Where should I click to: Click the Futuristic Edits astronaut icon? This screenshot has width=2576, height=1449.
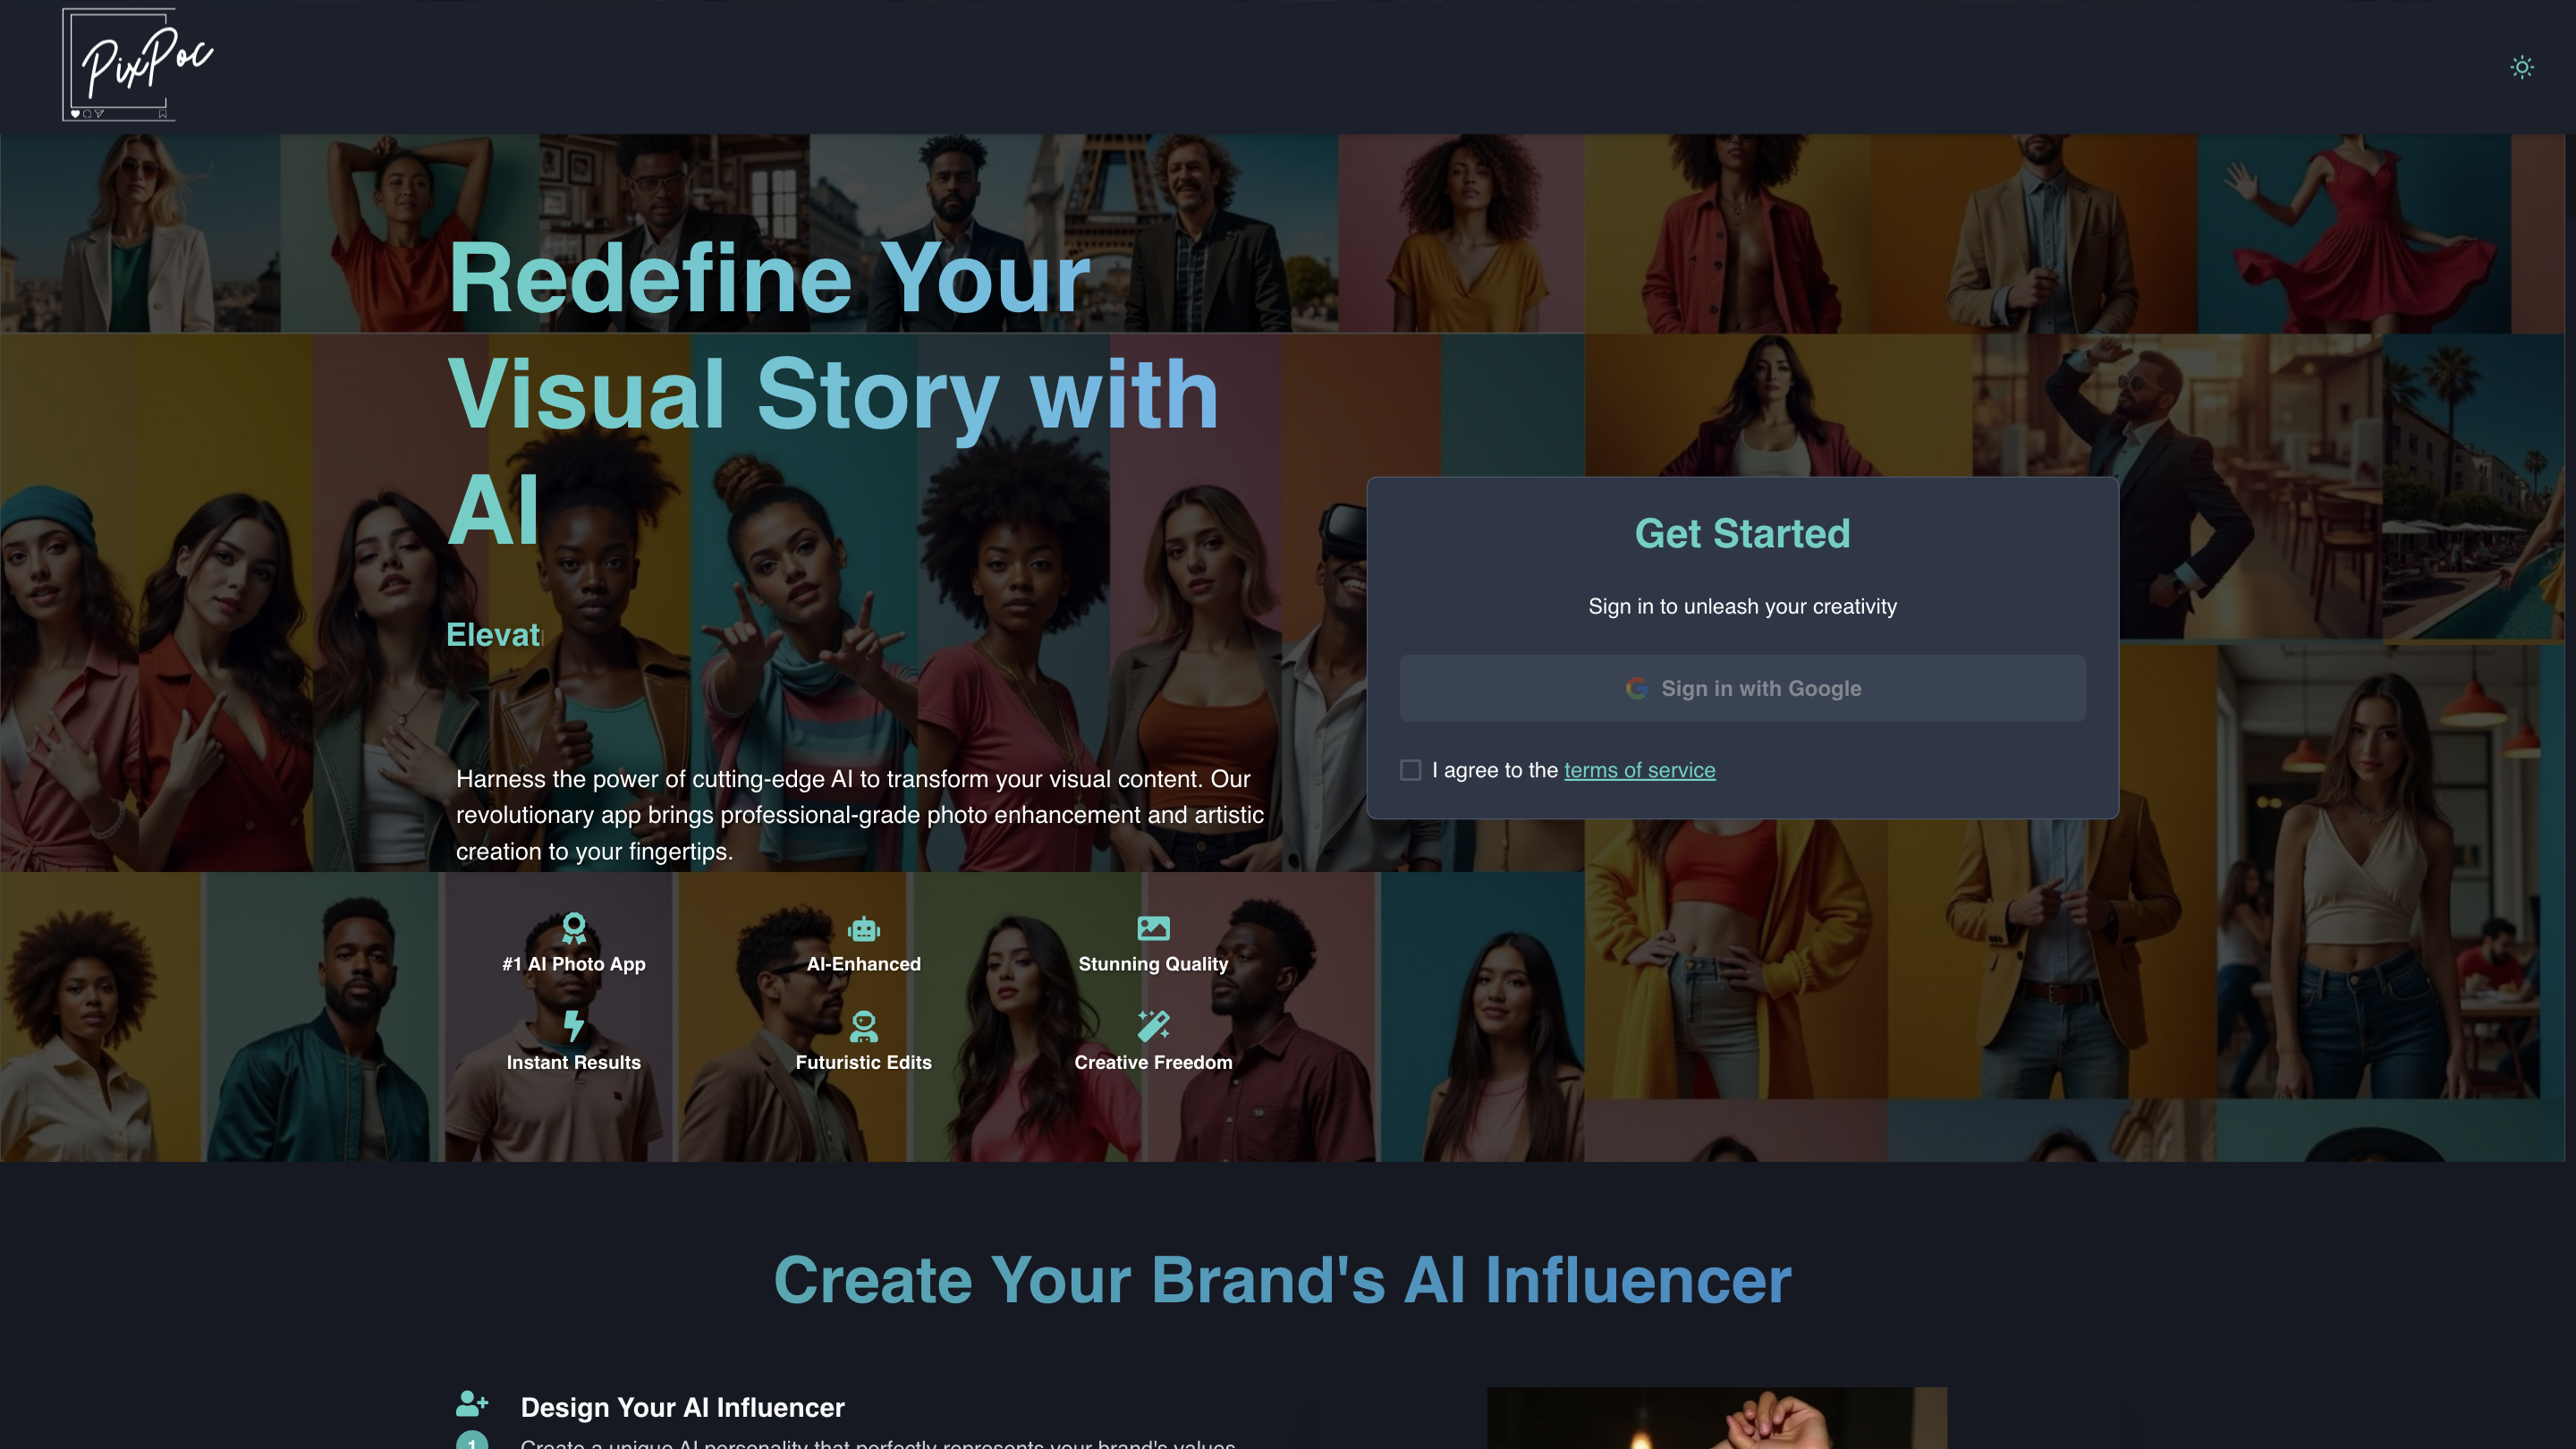[864, 1026]
